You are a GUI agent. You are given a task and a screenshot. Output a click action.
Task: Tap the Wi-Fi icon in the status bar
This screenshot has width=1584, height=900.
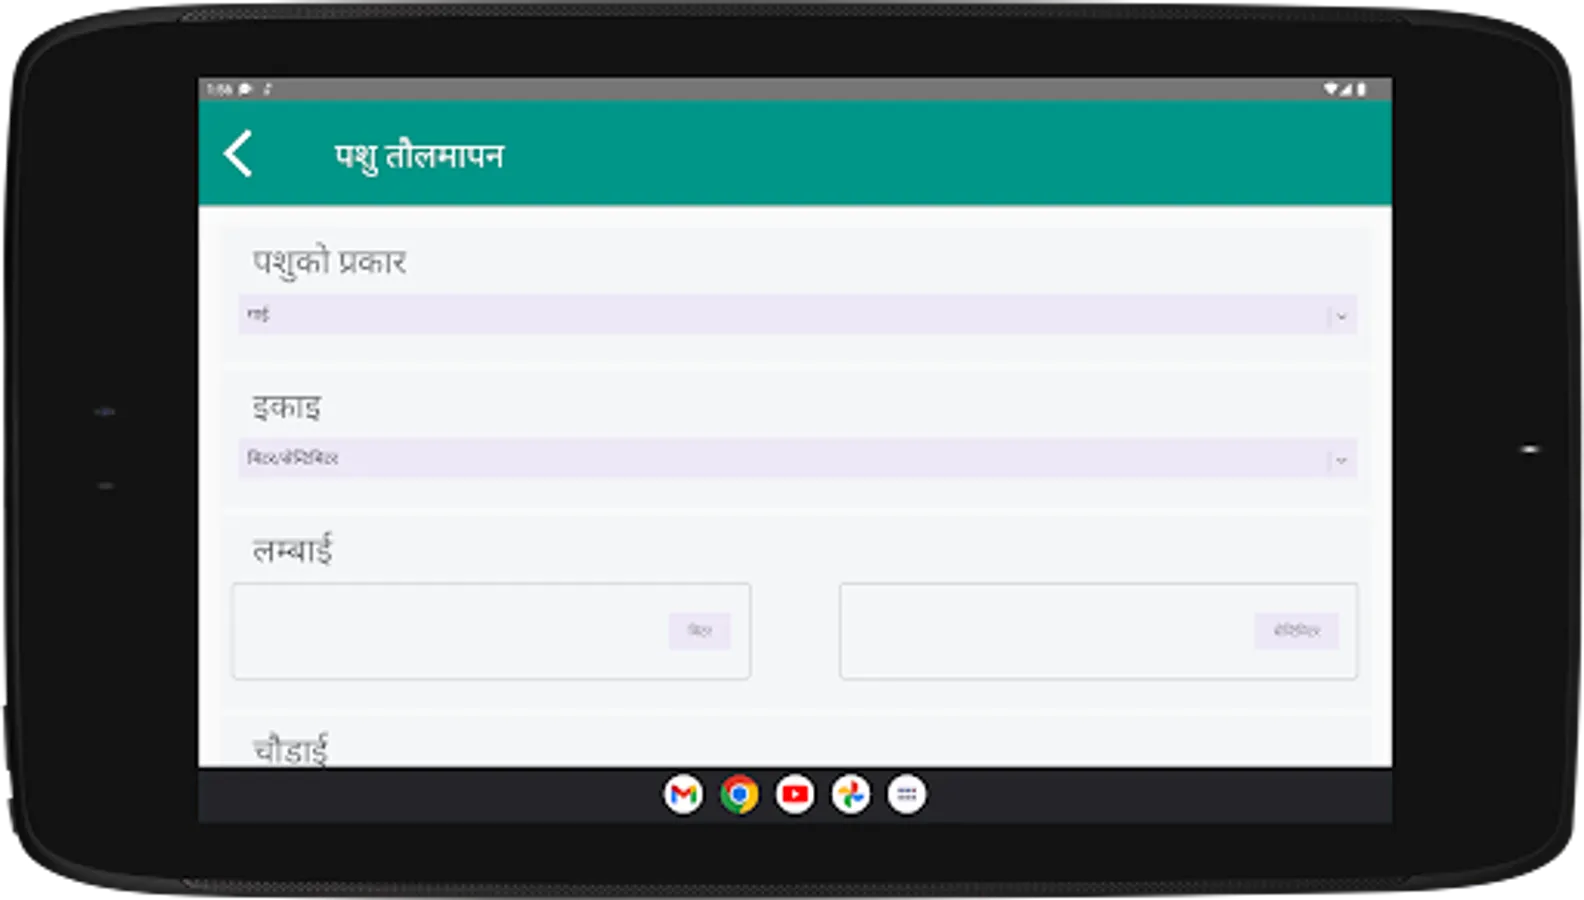click(x=1331, y=89)
